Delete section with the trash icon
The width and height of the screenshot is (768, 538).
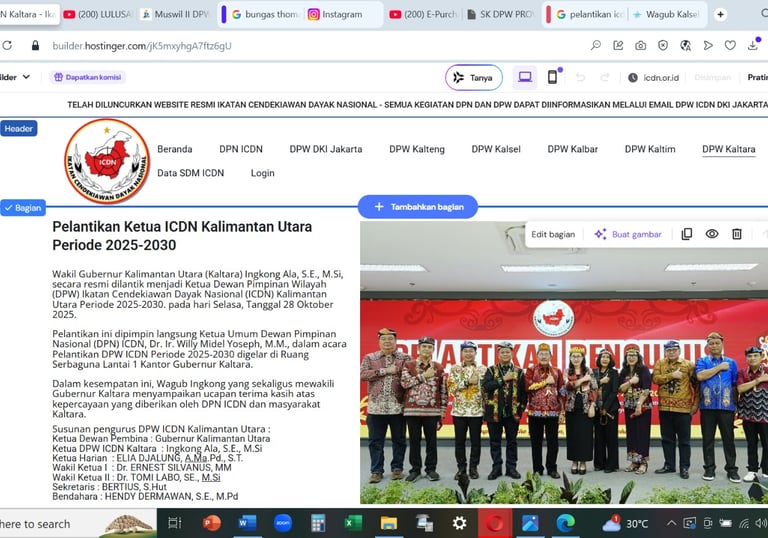(737, 234)
